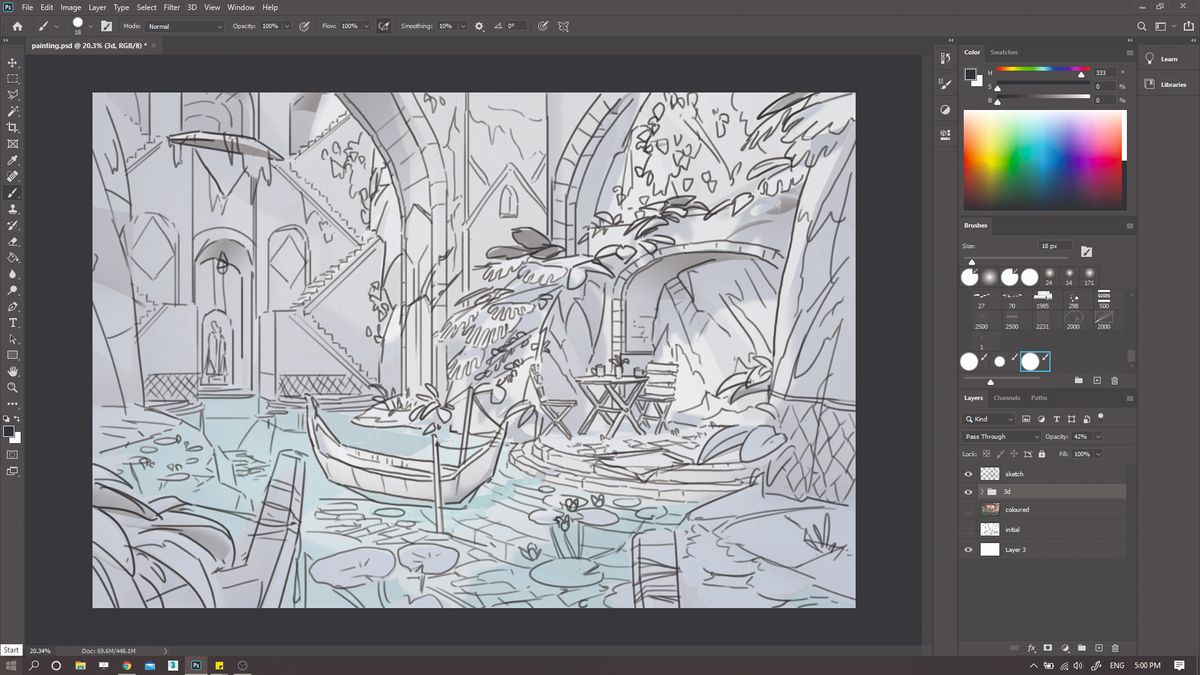
Task: Select the Crop tool
Action: (13, 127)
